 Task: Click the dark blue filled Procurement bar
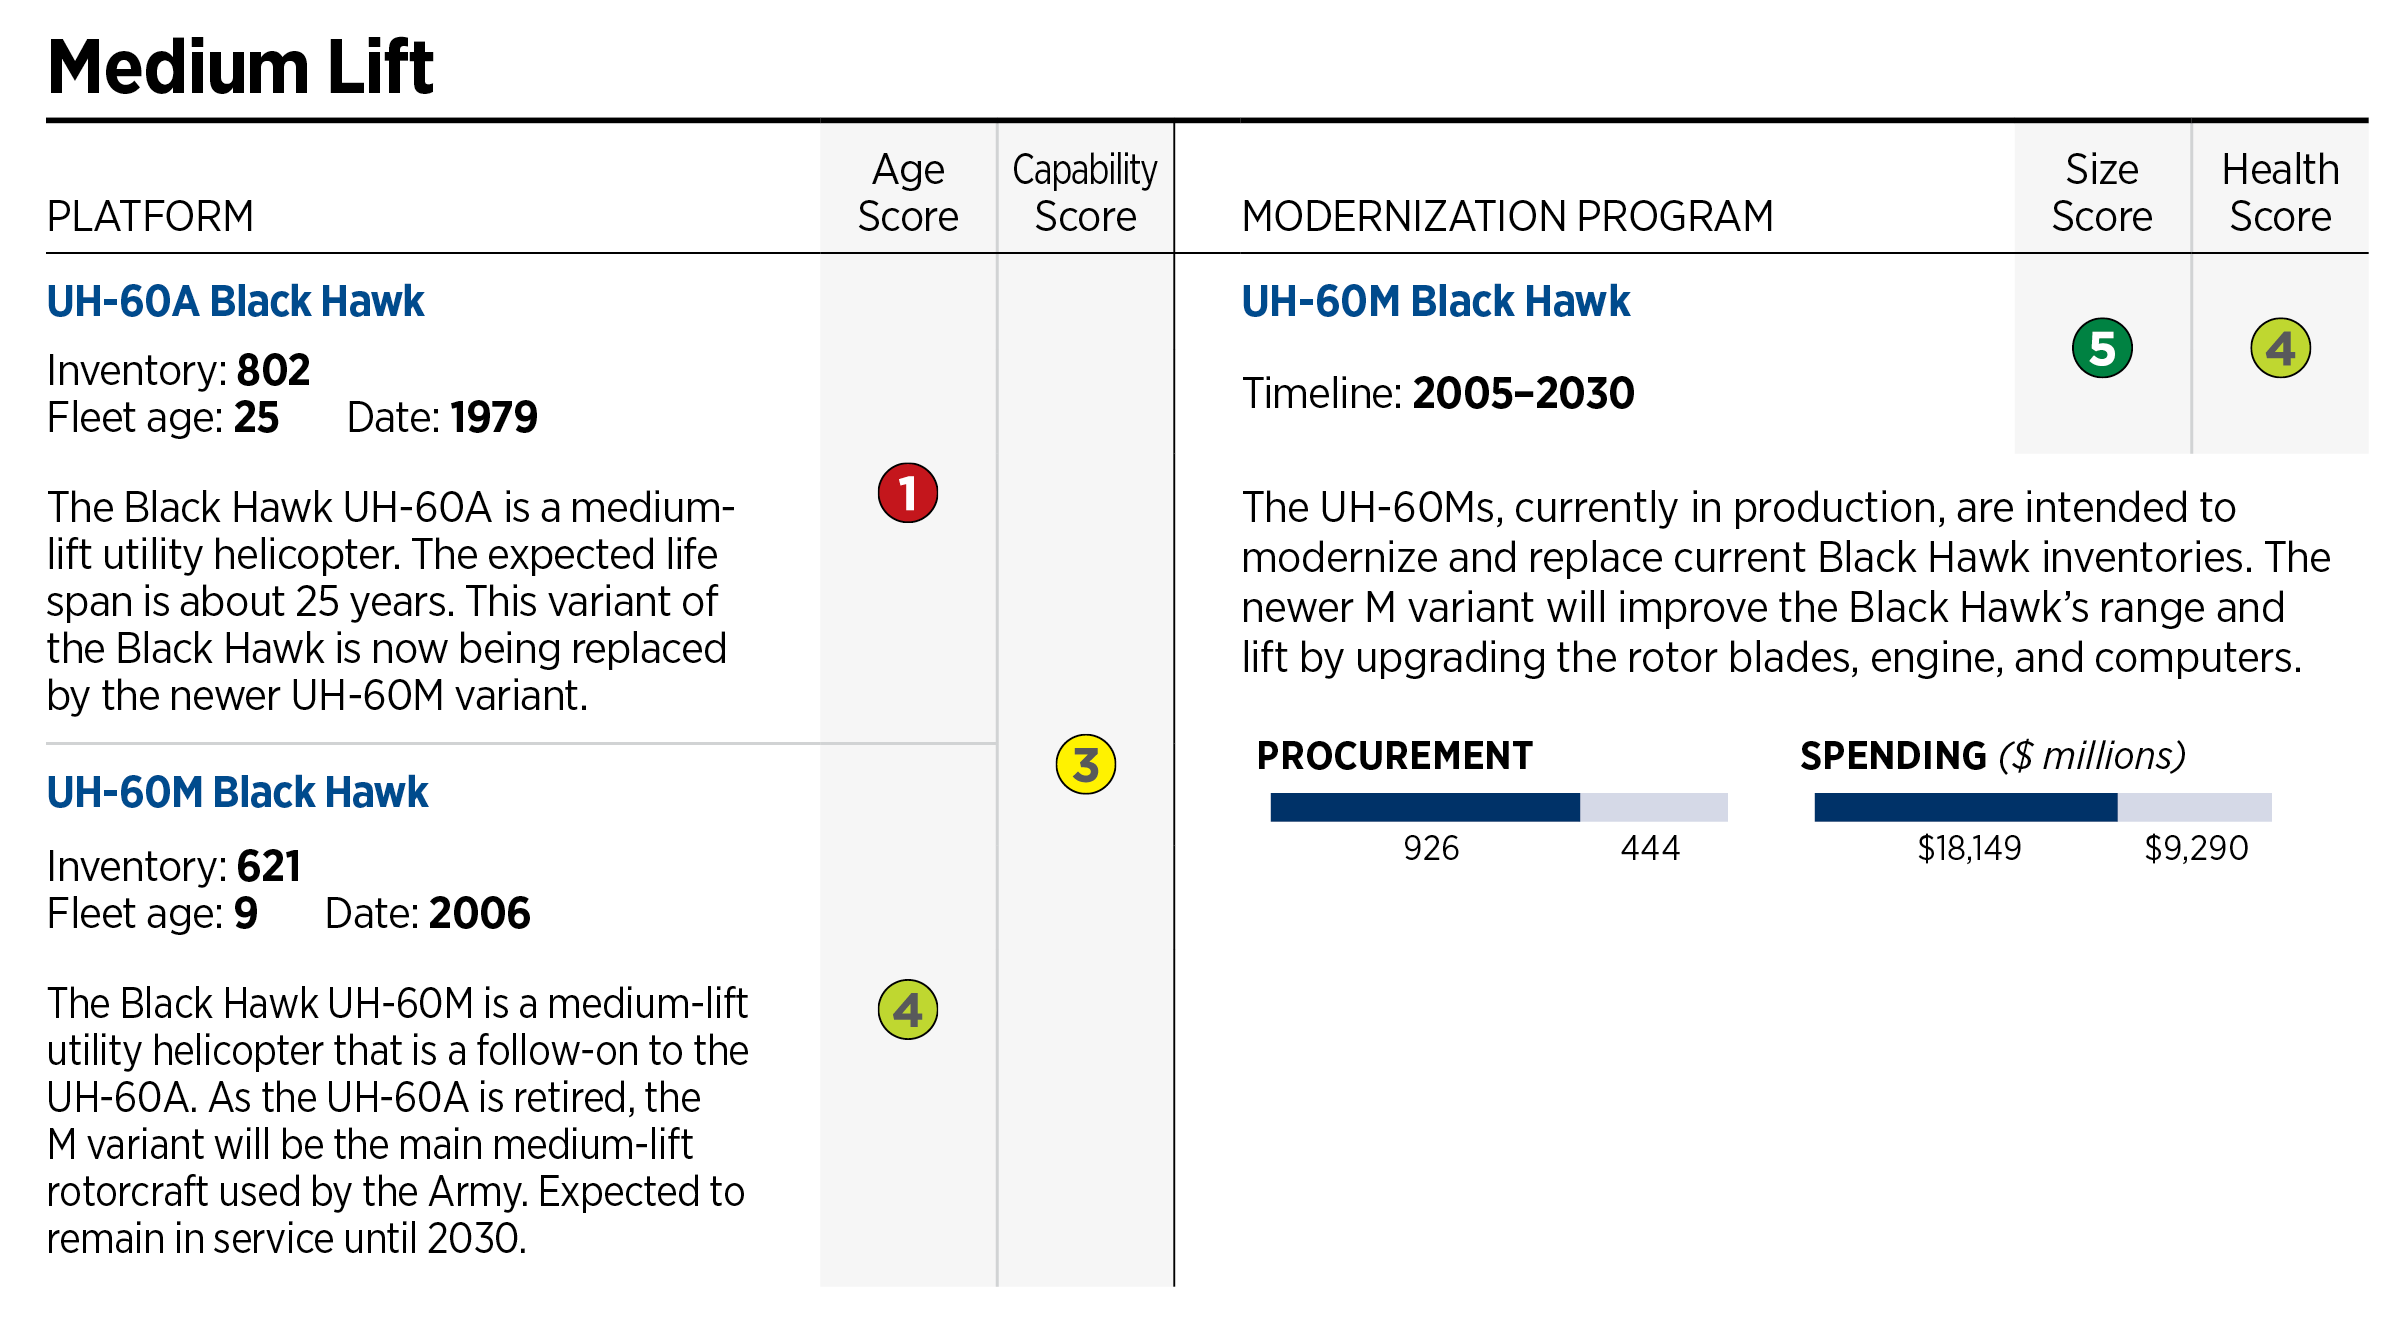[1424, 807]
